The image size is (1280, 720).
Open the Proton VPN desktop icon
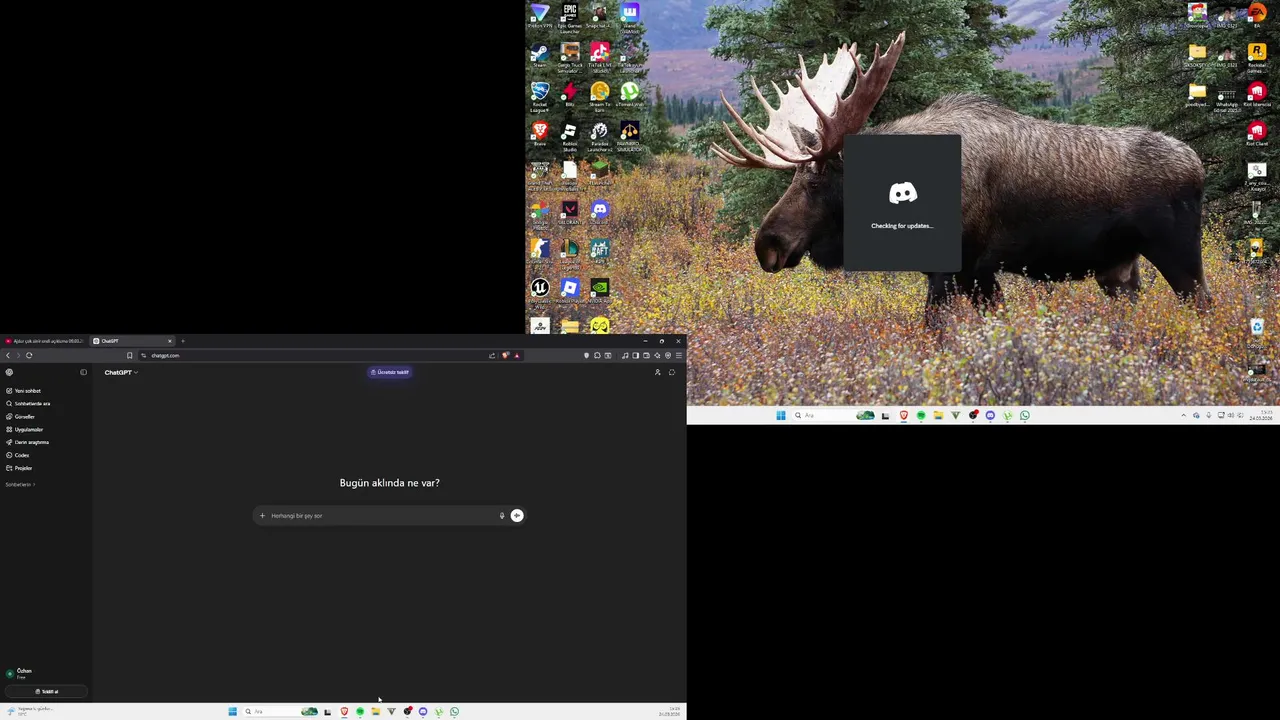point(540,16)
